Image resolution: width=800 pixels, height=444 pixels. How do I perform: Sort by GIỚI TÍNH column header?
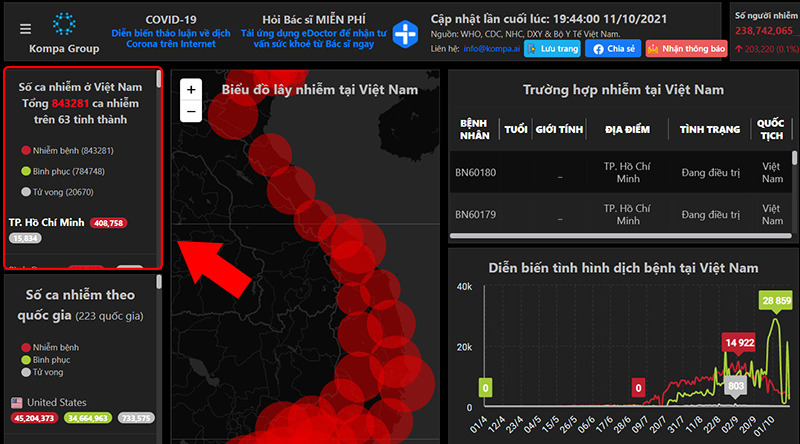pyautogui.click(x=559, y=130)
